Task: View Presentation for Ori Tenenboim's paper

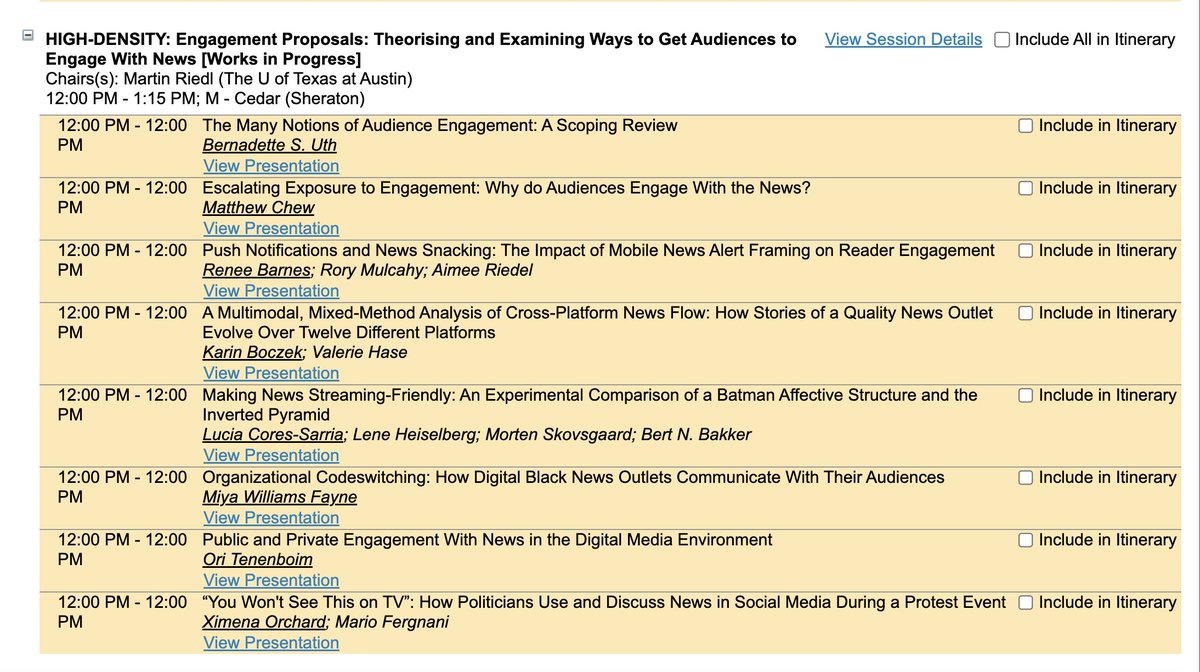Action: click(x=271, y=580)
